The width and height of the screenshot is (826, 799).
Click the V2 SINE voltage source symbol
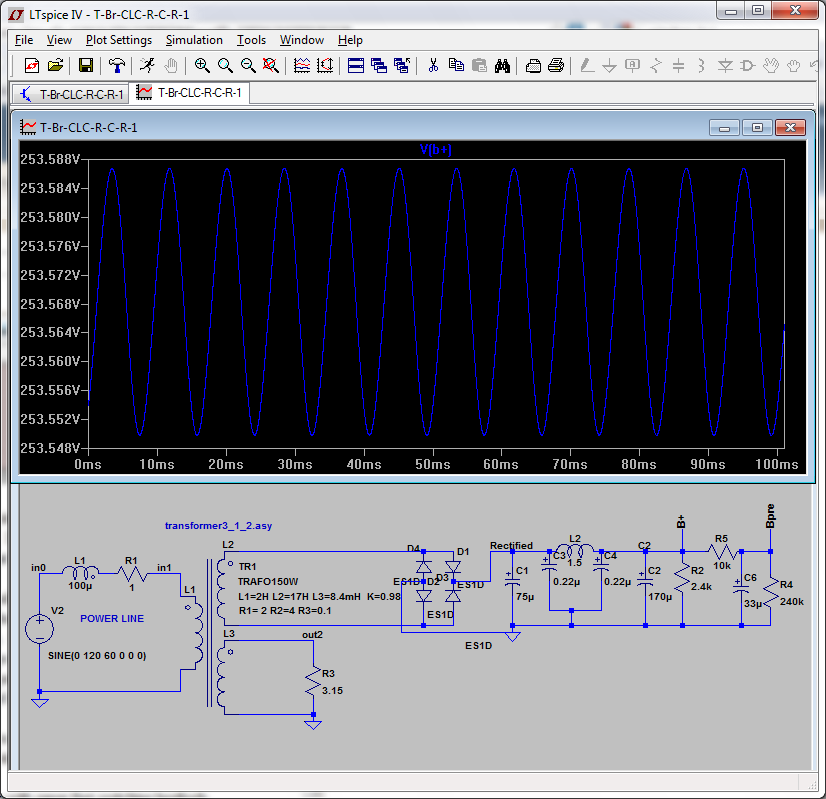38,627
